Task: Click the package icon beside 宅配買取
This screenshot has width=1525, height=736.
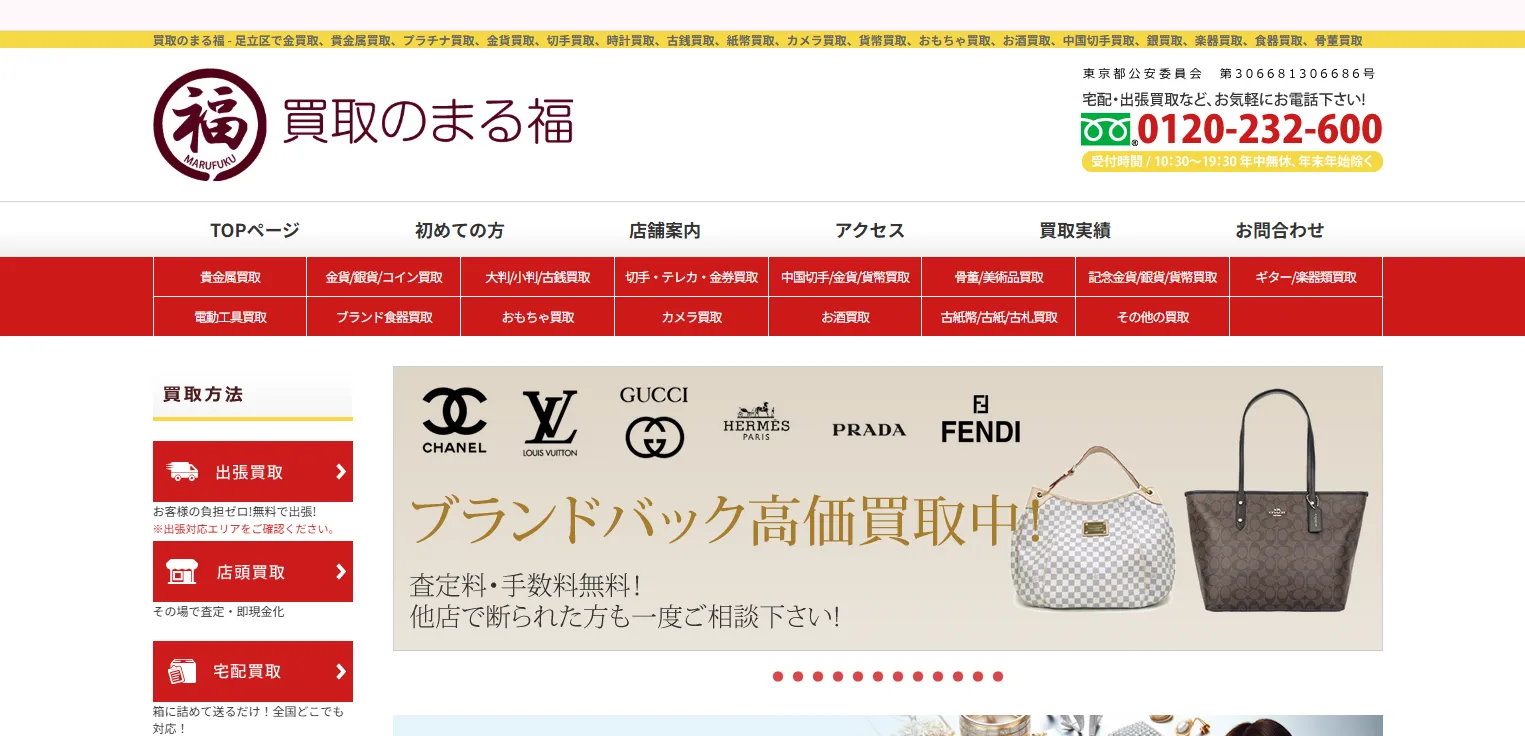Action: click(x=182, y=671)
